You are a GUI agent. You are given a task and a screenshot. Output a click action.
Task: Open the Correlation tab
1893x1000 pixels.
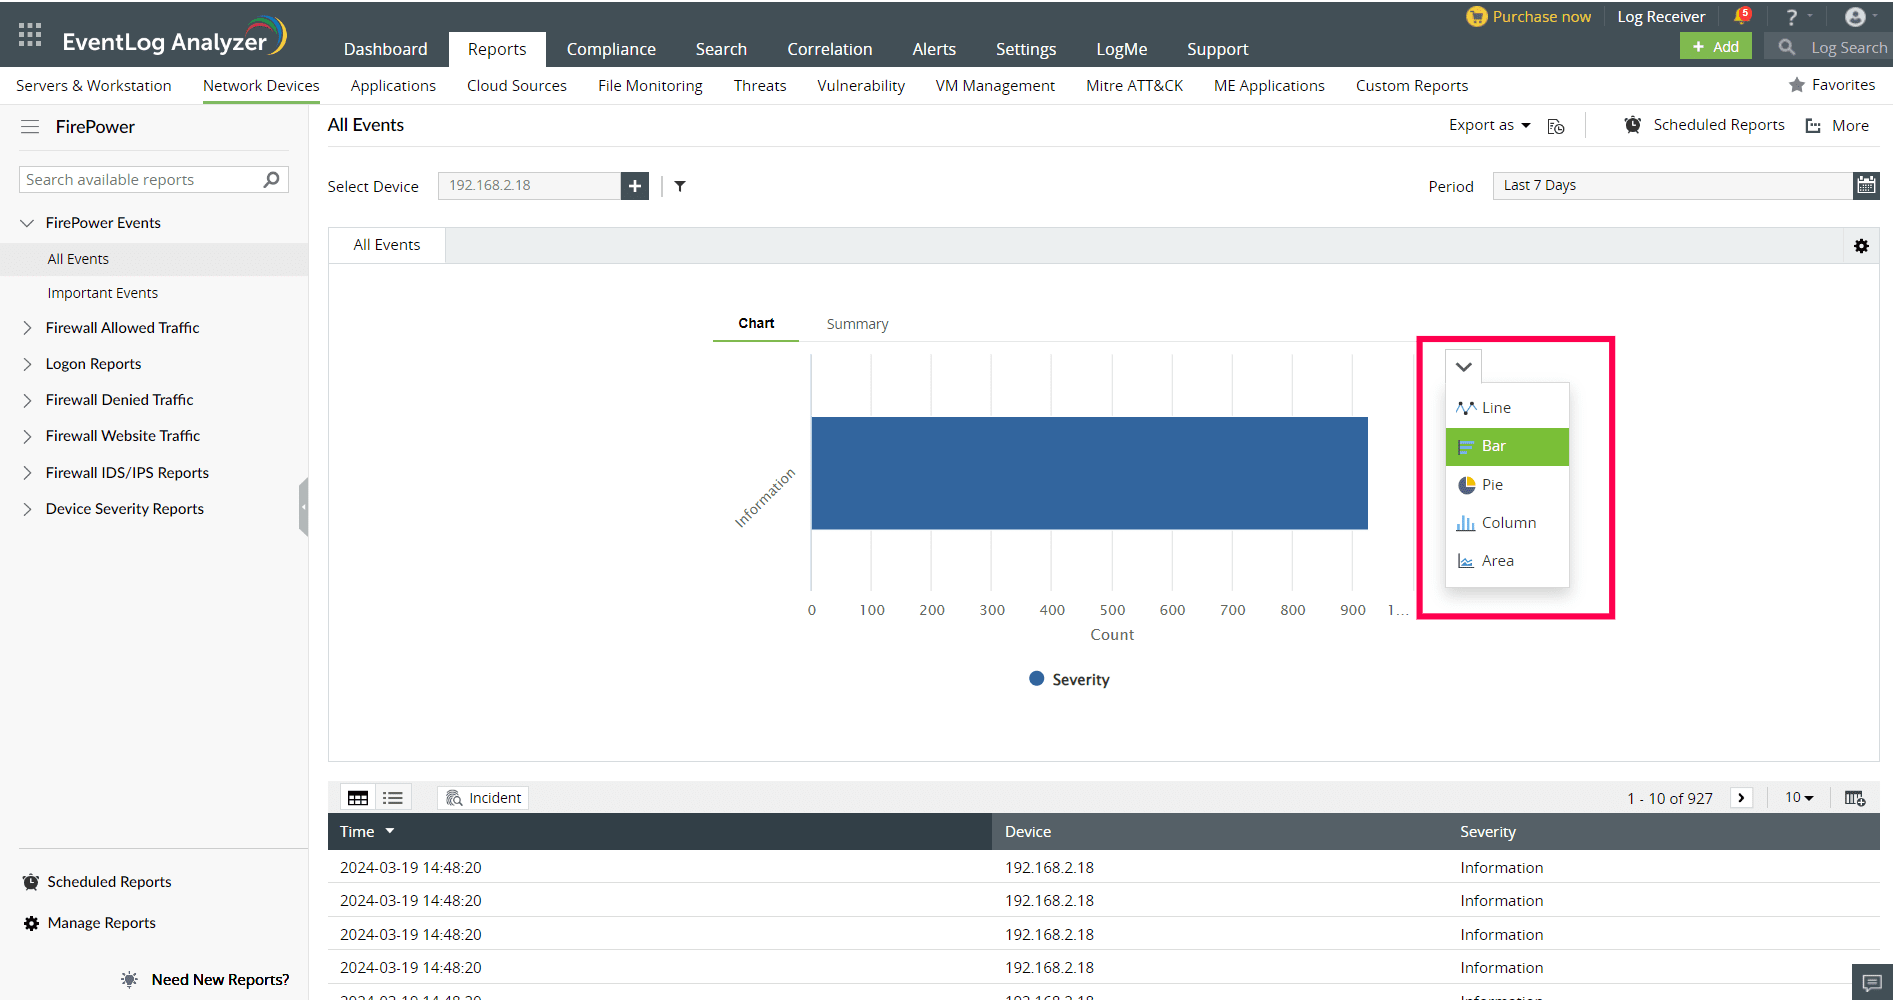click(829, 49)
